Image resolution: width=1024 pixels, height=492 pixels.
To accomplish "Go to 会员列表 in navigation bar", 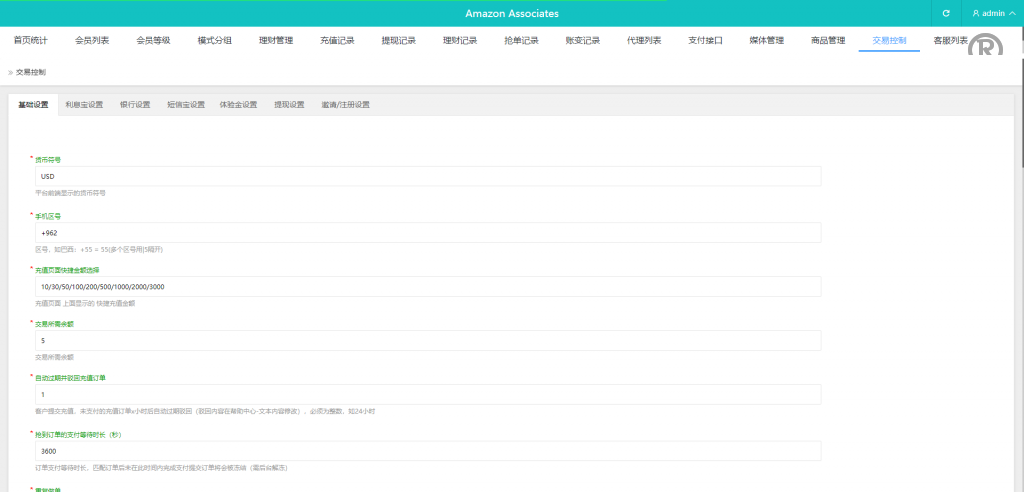I will (92, 41).
